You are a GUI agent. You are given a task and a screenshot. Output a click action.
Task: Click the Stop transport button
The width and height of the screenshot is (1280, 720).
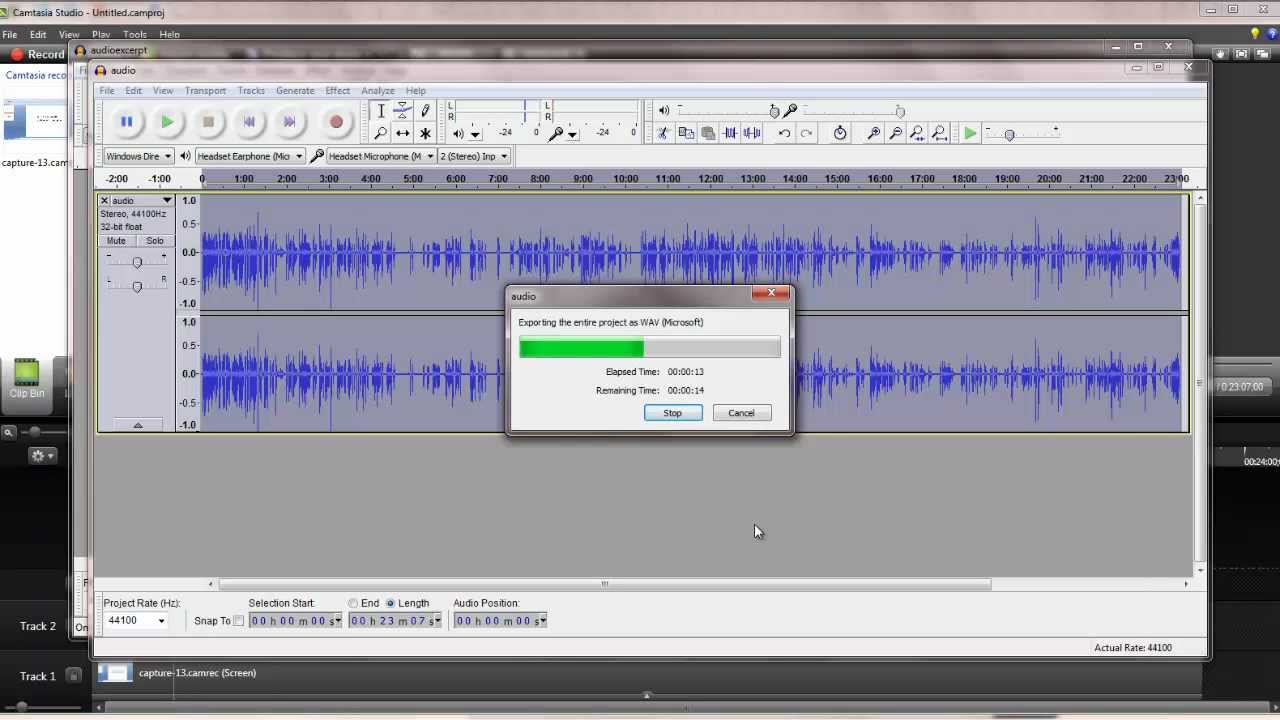[x=208, y=122]
